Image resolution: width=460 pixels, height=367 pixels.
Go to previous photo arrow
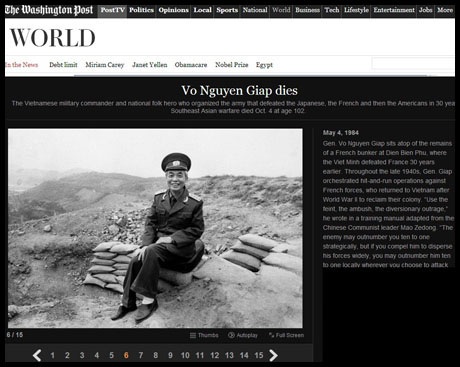pyautogui.click(x=37, y=355)
